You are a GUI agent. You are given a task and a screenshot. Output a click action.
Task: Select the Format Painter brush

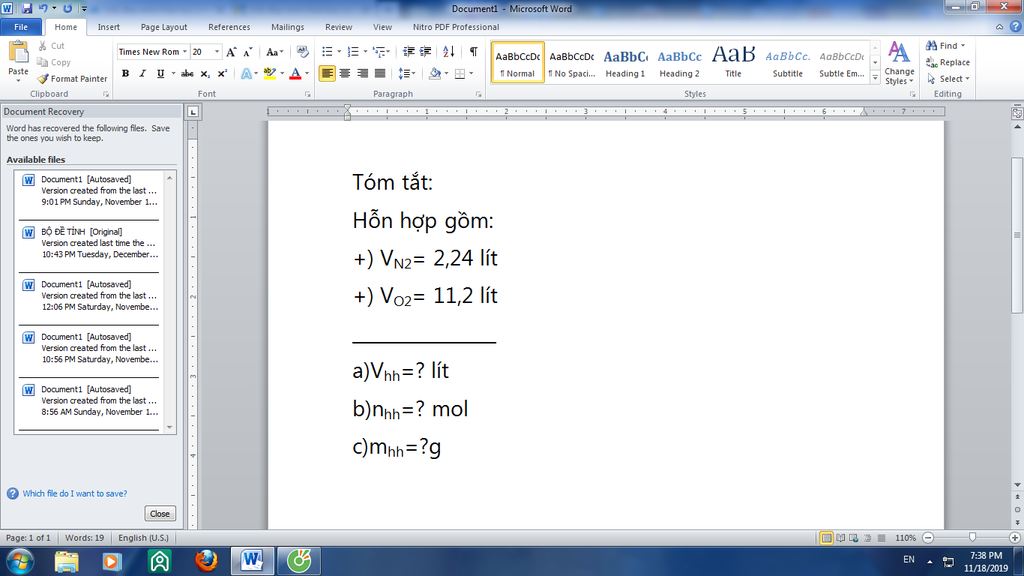[42, 79]
